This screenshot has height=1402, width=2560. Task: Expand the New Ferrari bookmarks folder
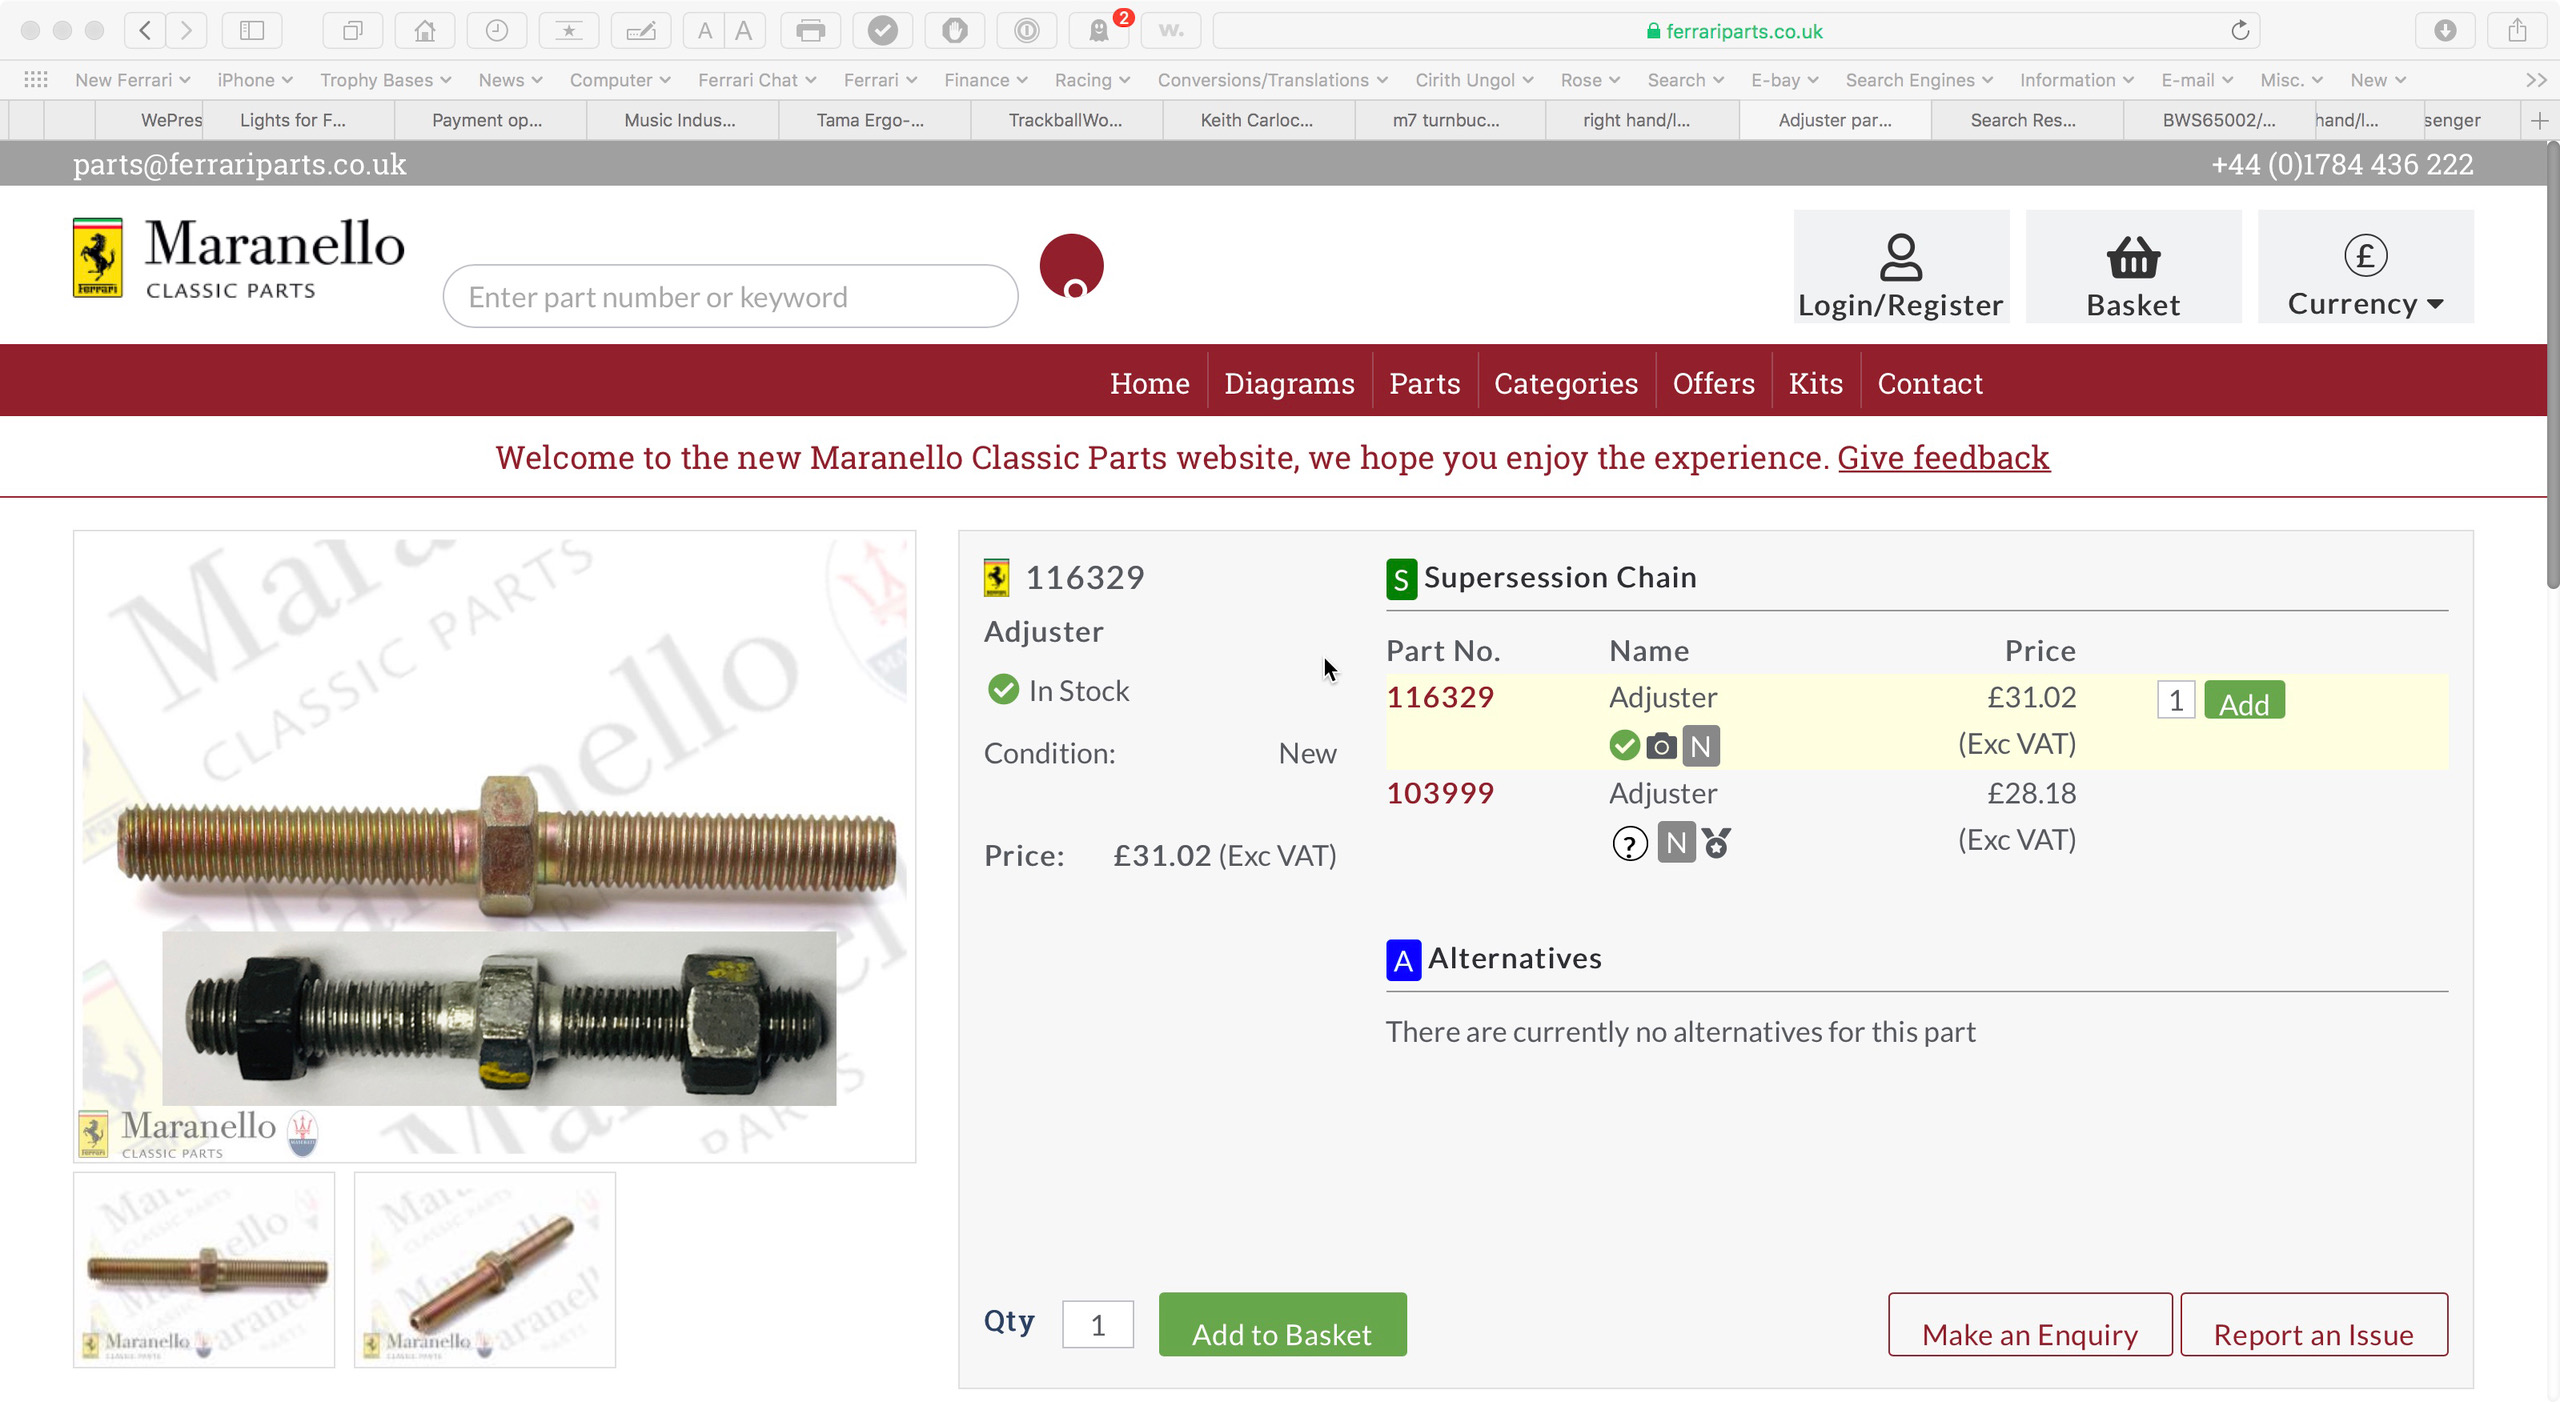point(132,80)
